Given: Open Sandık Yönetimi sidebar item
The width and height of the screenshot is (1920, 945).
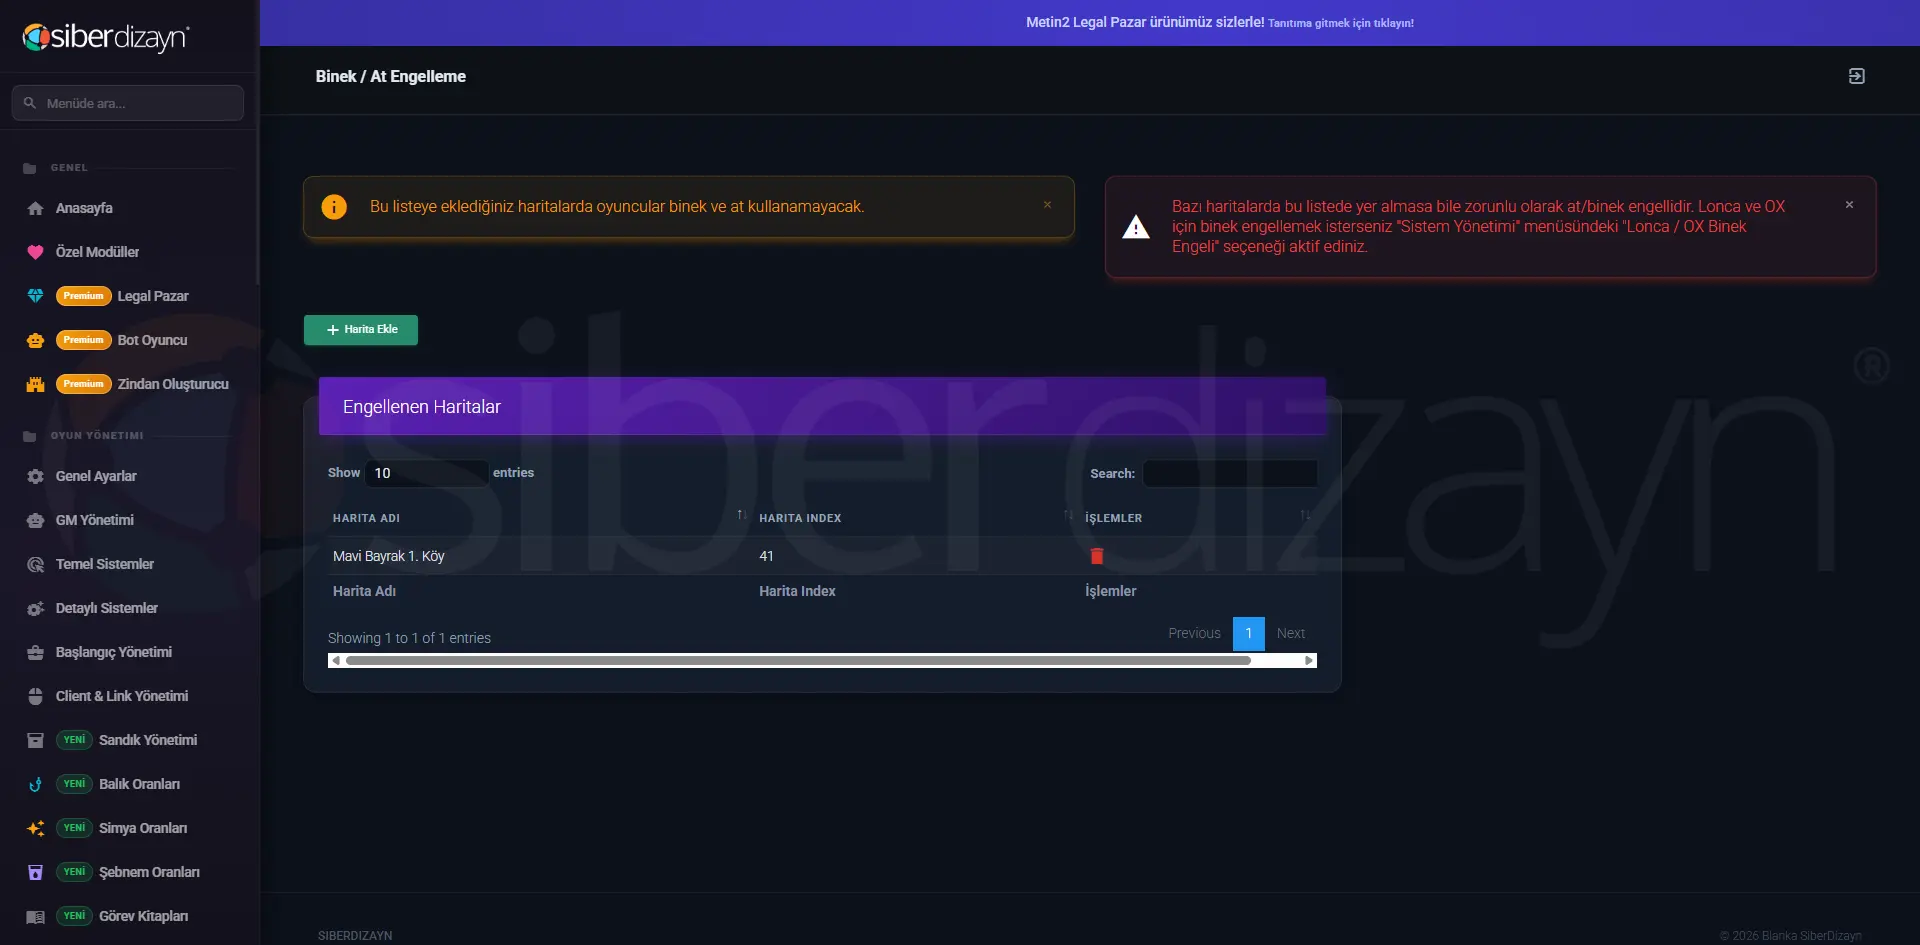Looking at the screenshot, I should pyautogui.click(x=128, y=740).
